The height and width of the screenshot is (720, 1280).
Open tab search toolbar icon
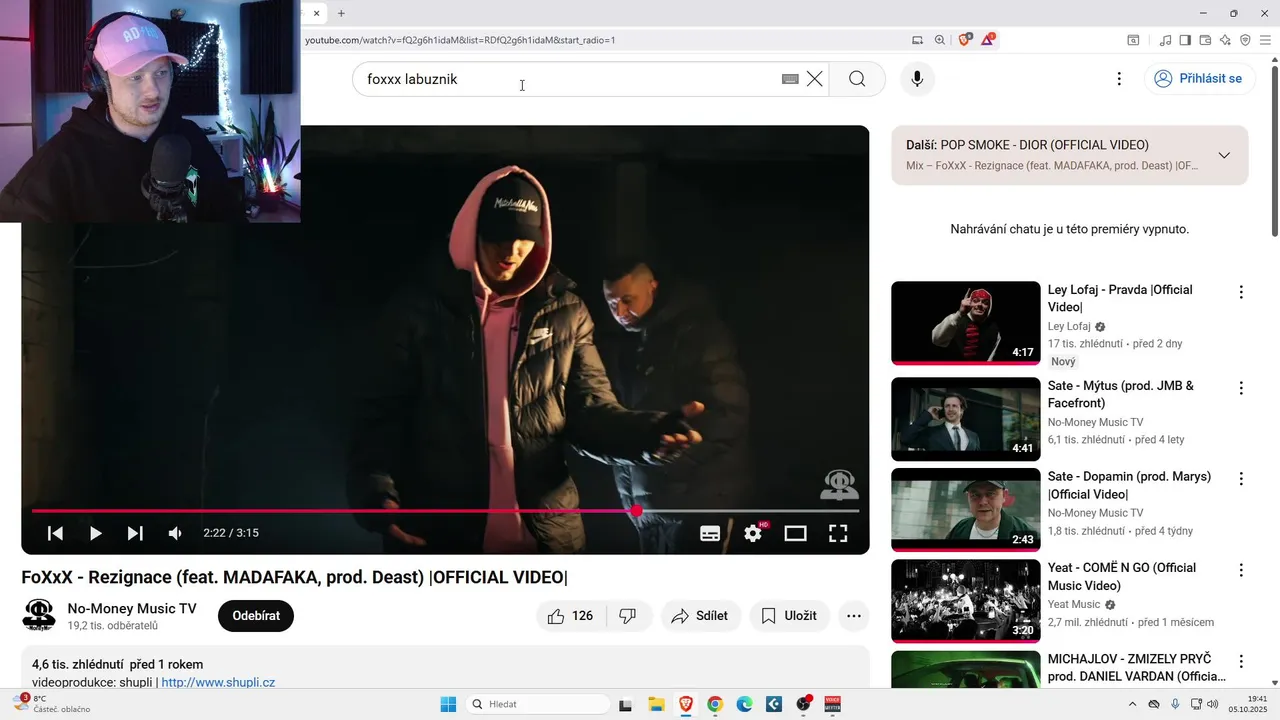(1133, 40)
